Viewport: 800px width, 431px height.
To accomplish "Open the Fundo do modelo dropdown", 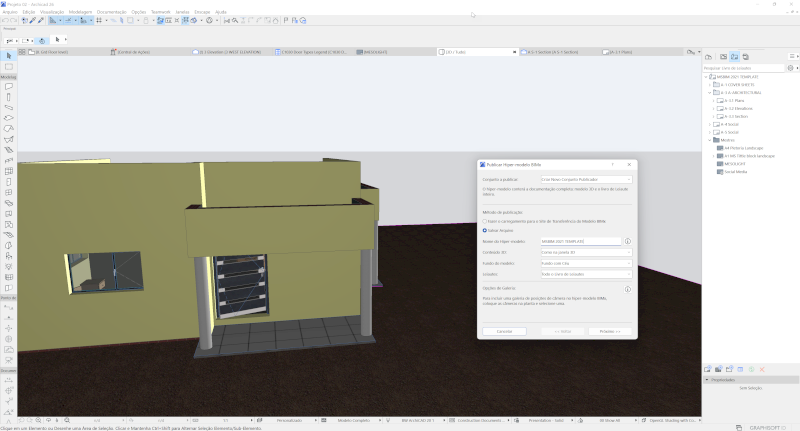I will click(585, 262).
